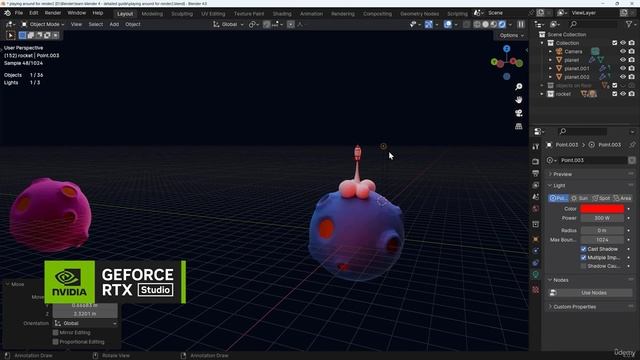Open Scene properties tab icon

coord(536,197)
